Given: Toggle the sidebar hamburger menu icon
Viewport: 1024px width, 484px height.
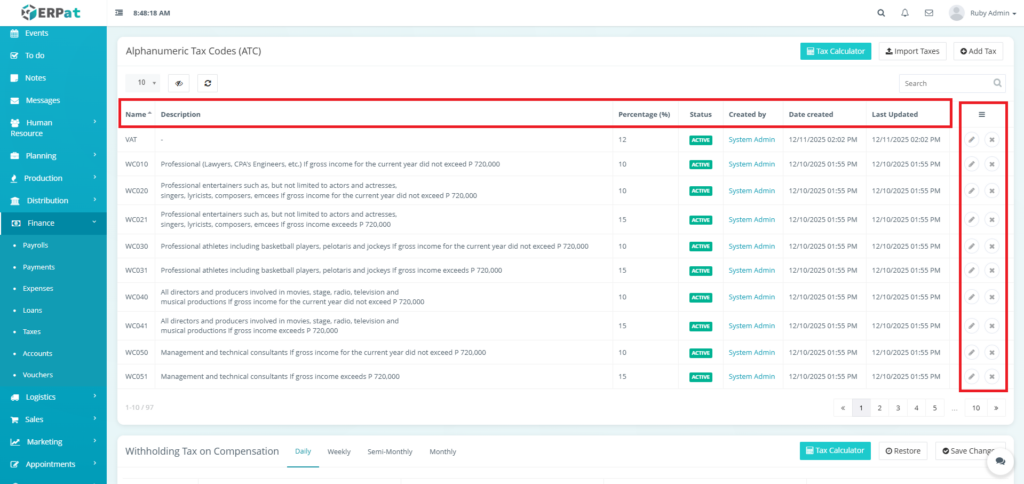Looking at the screenshot, I should pos(120,13).
